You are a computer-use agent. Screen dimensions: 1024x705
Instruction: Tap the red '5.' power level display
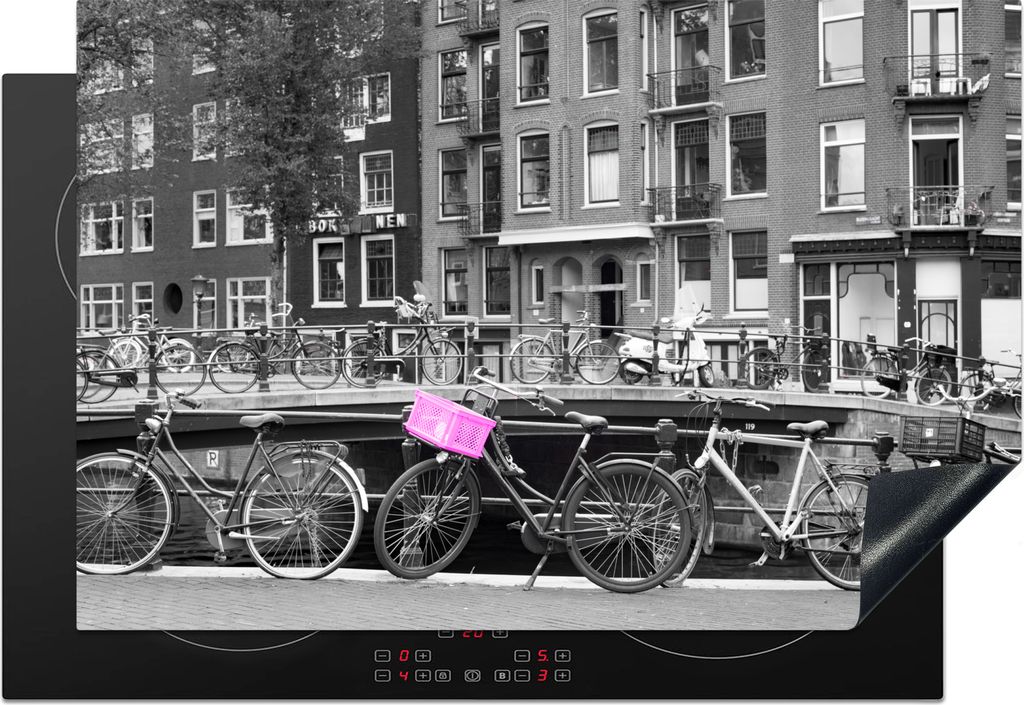click(543, 656)
